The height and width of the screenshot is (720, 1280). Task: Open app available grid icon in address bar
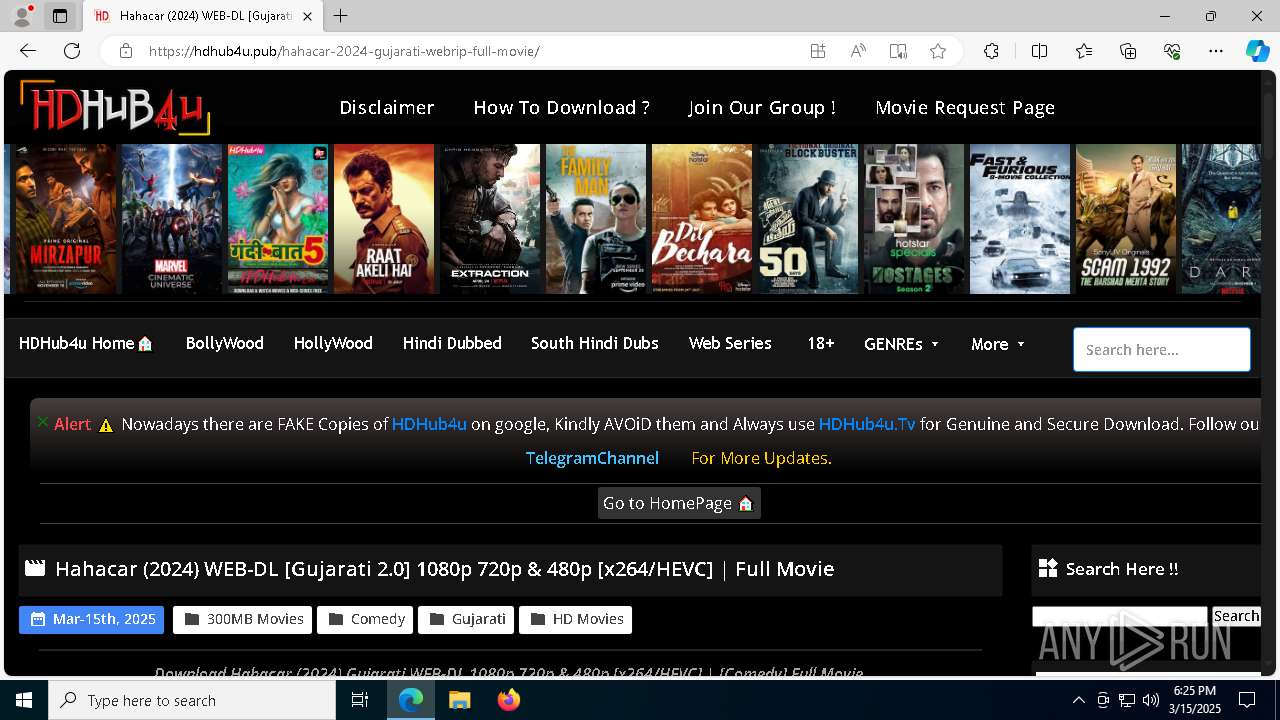pyautogui.click(x=818, y=51)
